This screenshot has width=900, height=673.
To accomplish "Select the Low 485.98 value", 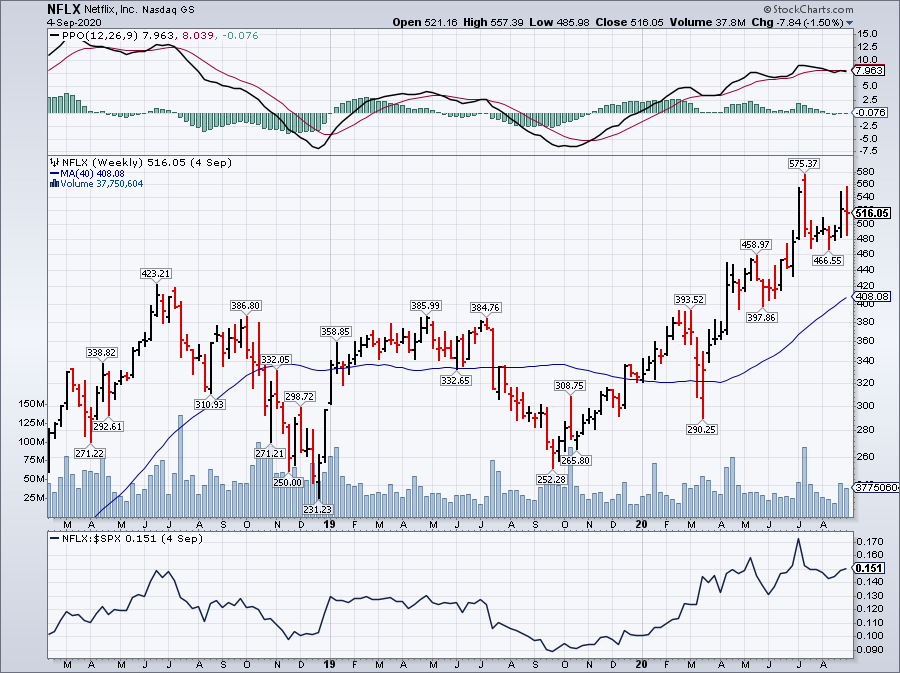I will [560, 22].
